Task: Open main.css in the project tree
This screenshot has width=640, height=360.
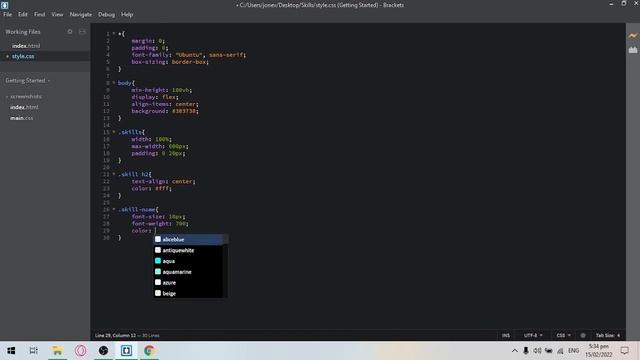Action: point(22,118)
